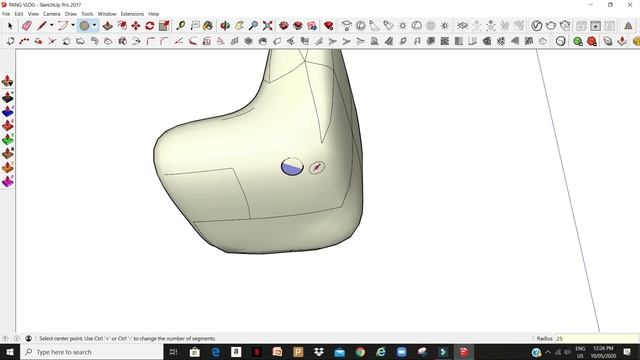Open the Draw menu

point(71,14)
